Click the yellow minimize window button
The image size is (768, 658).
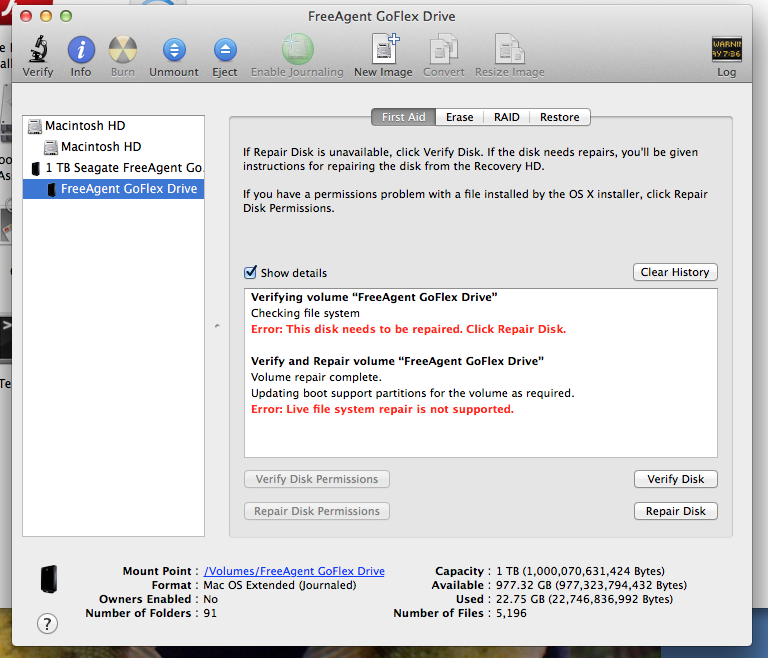click(x=46, y=16)
